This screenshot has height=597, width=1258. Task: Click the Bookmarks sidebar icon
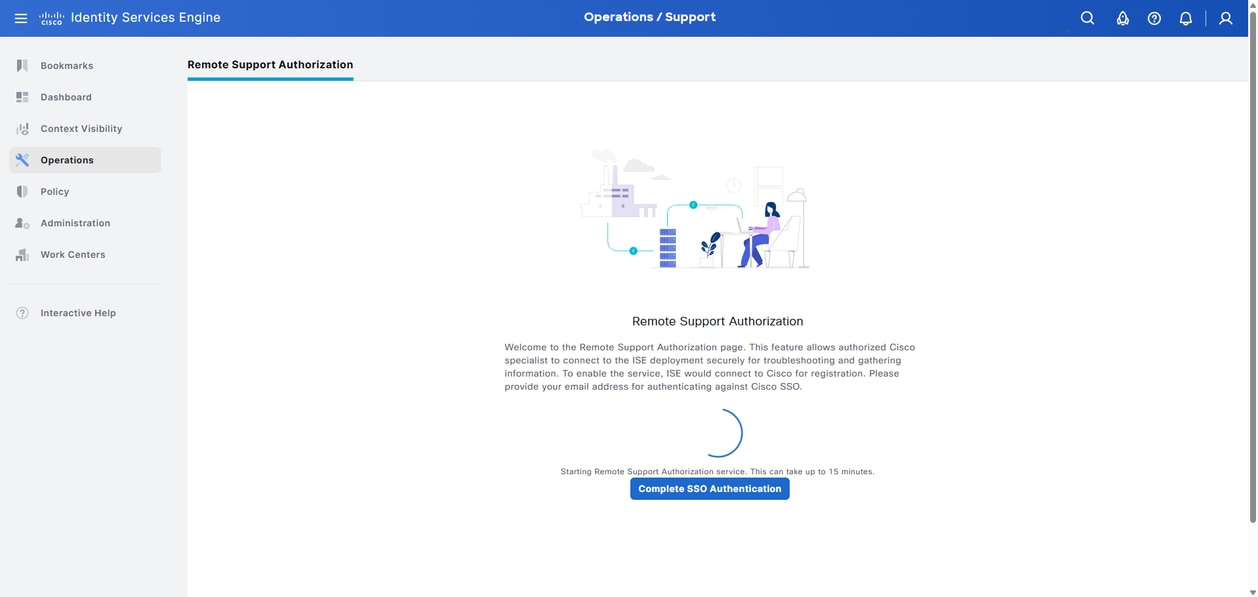[21, 65]
